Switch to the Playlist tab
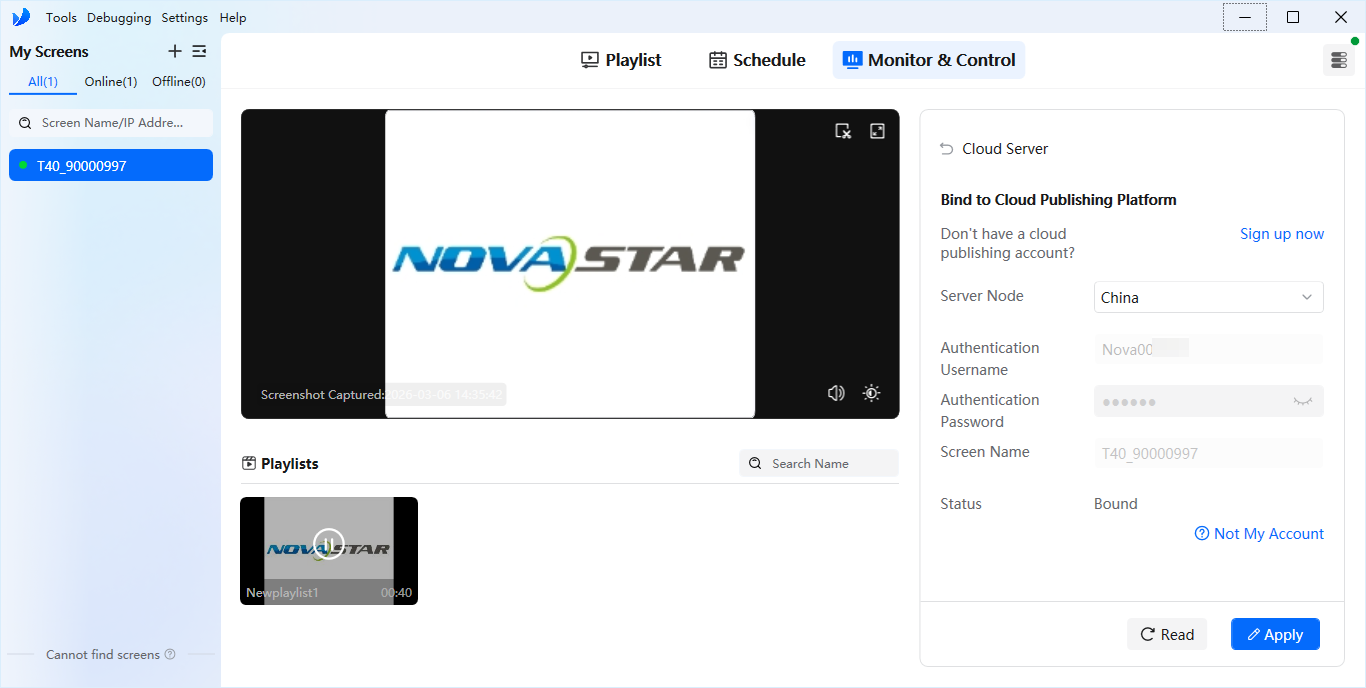The width and height of the screenshot is (1366, 688). coord(621,60)
